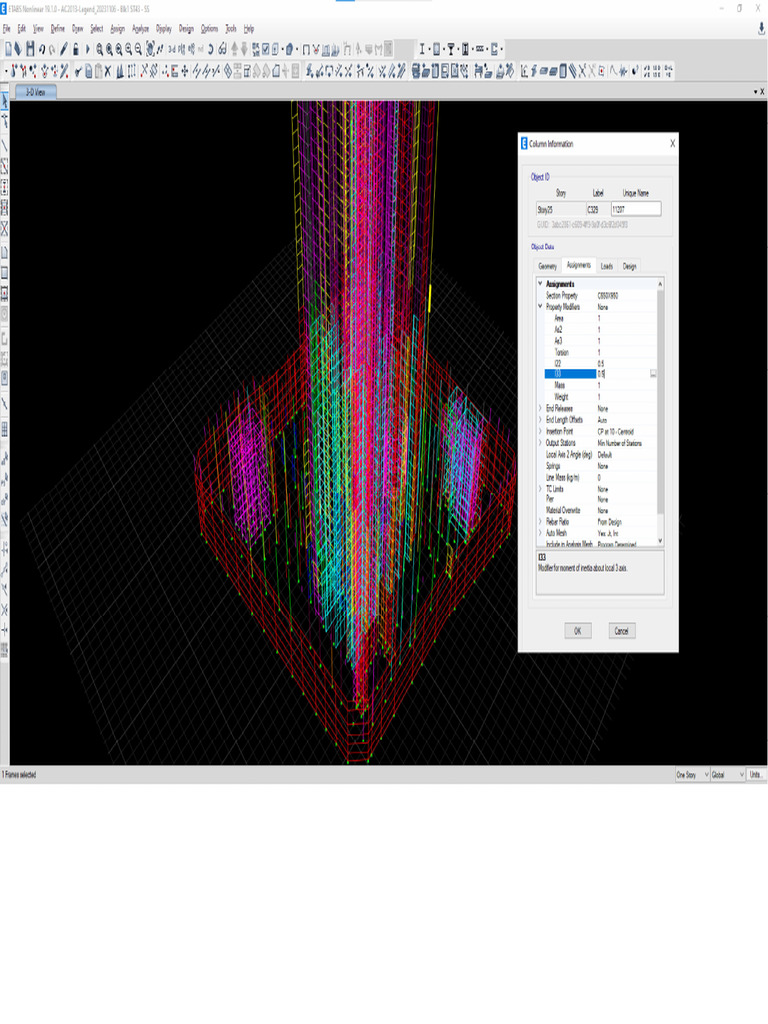Image resolution: width=768 pixels, height=1024 pixels.
Task: Switch to the Geometry tab
Action: (548, 266)
